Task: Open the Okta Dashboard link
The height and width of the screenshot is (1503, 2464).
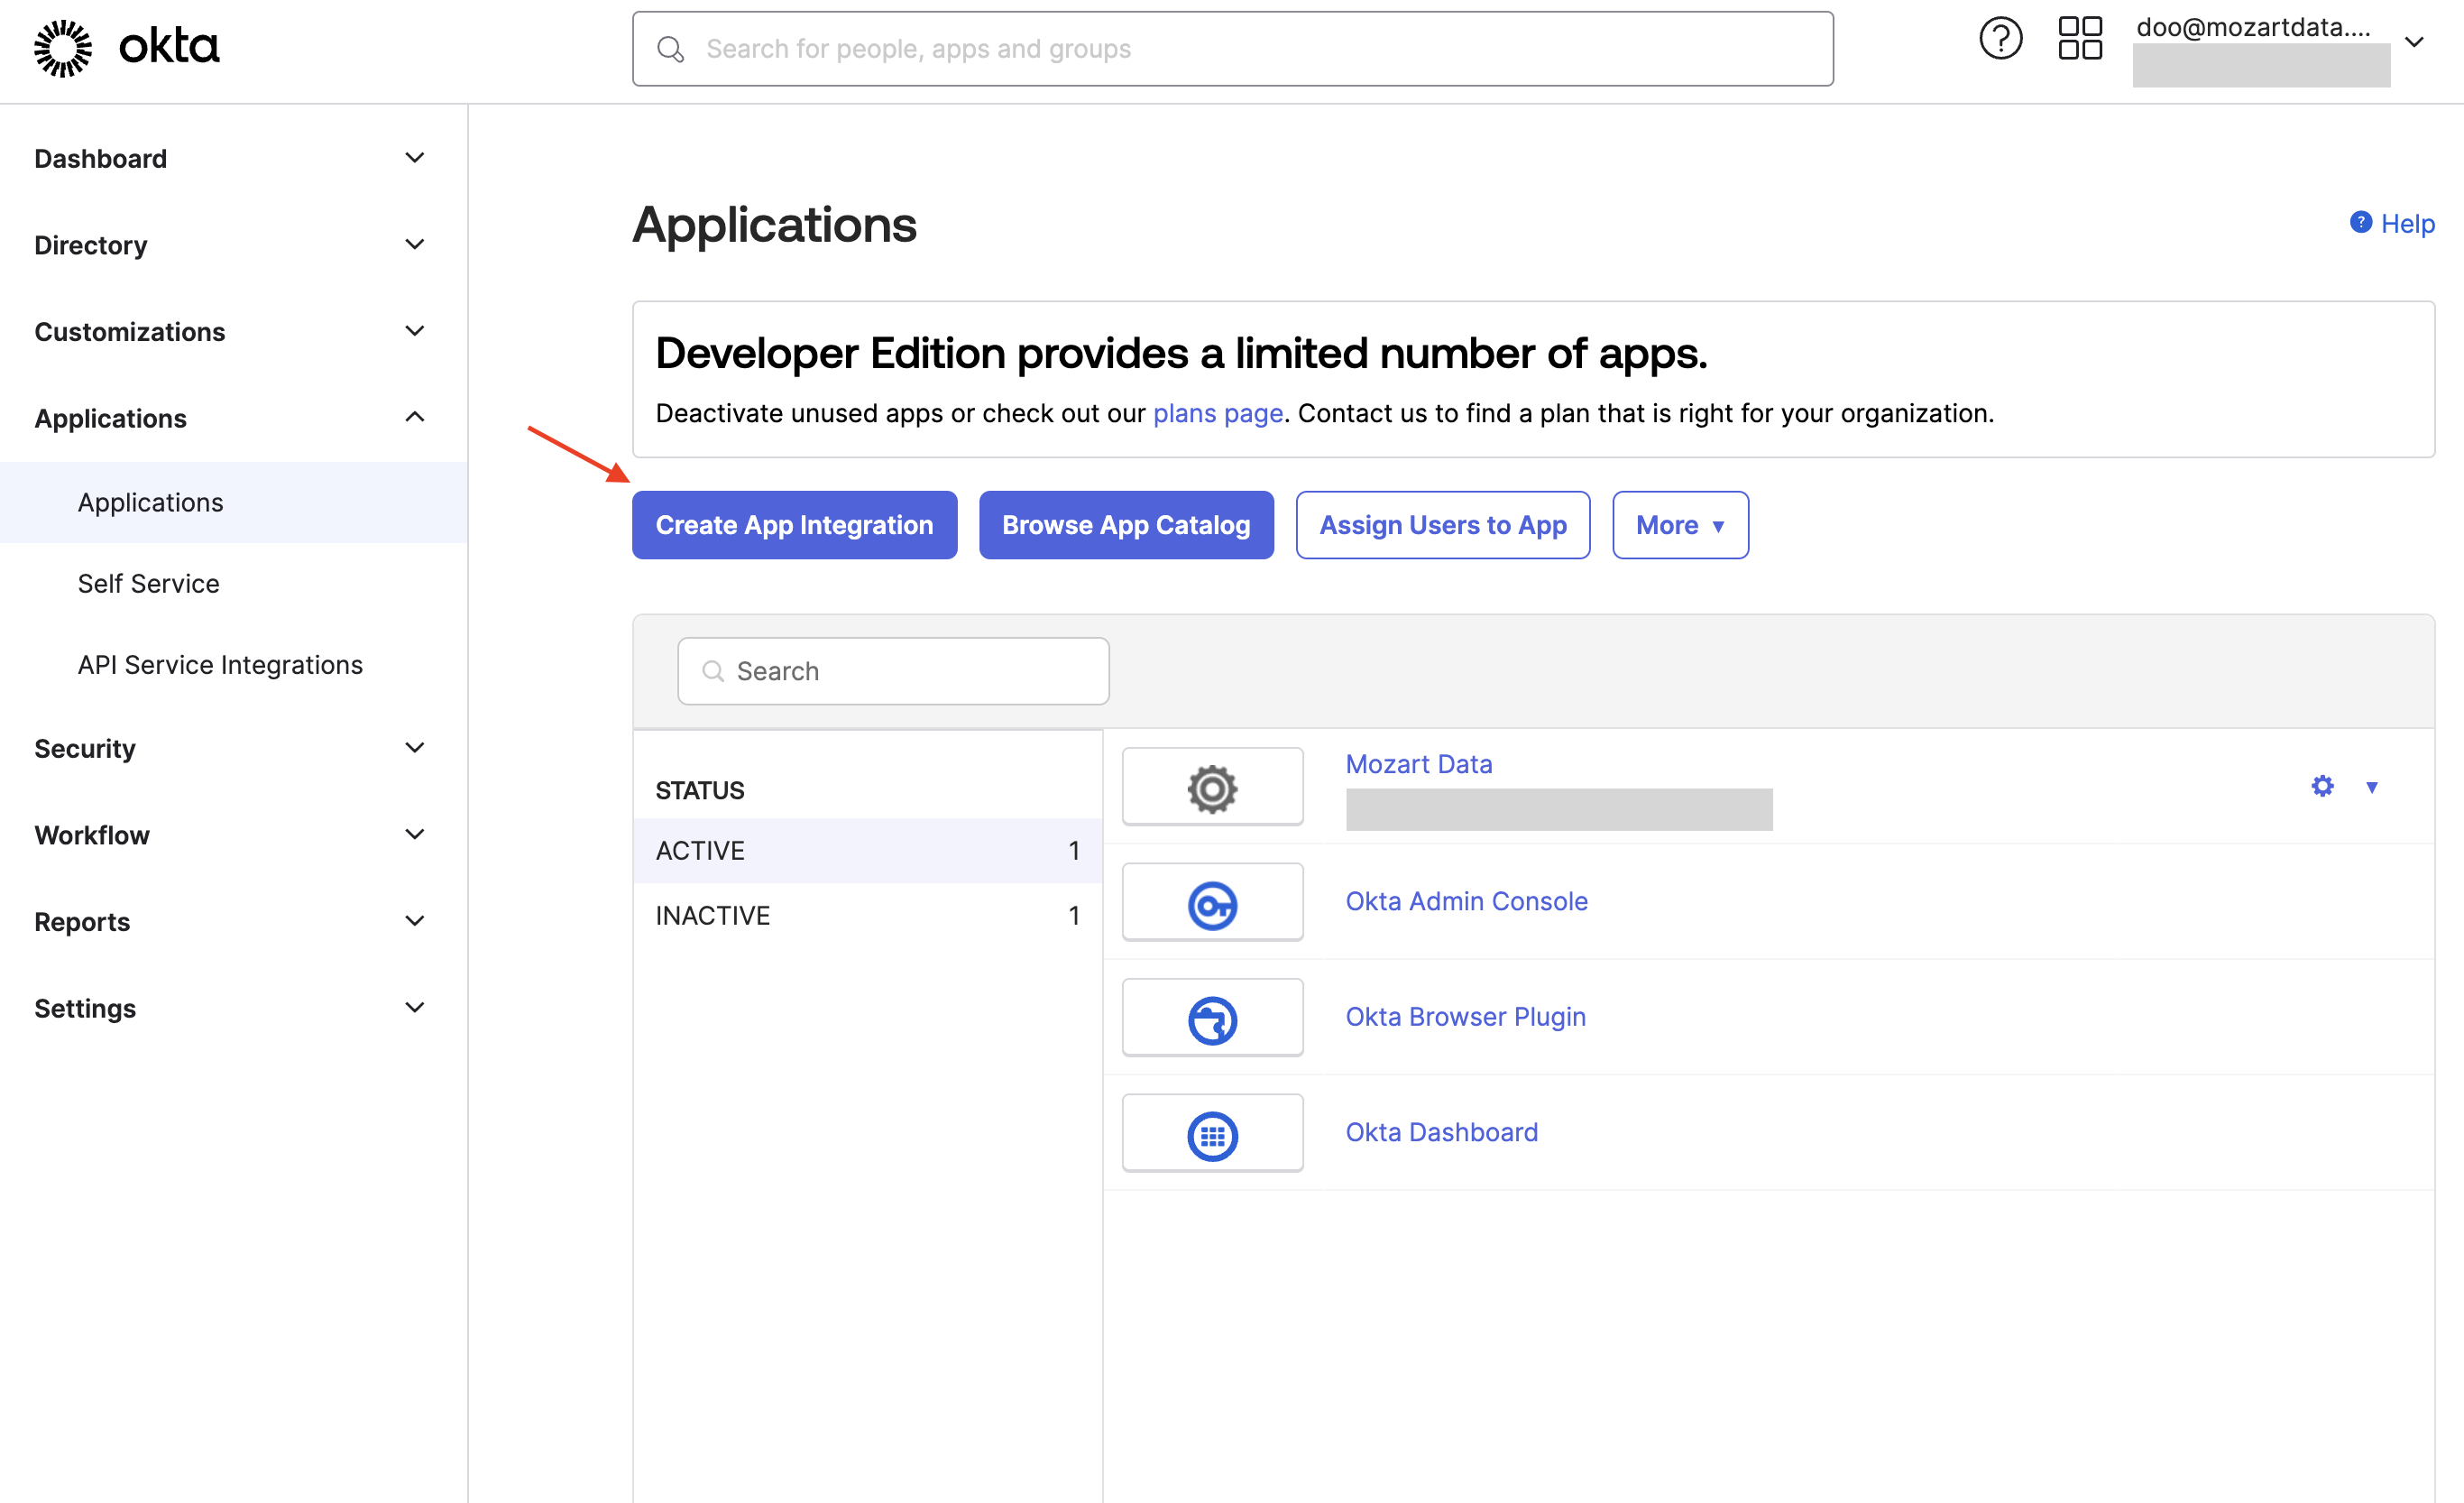Action: [1441, 1132]
